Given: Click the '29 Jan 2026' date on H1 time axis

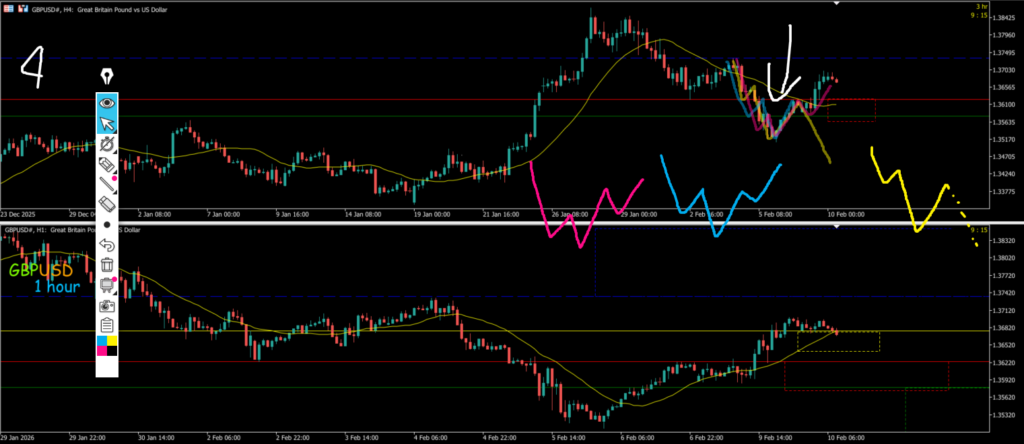Looking at the screenshot, I should [x=16, y=437].
